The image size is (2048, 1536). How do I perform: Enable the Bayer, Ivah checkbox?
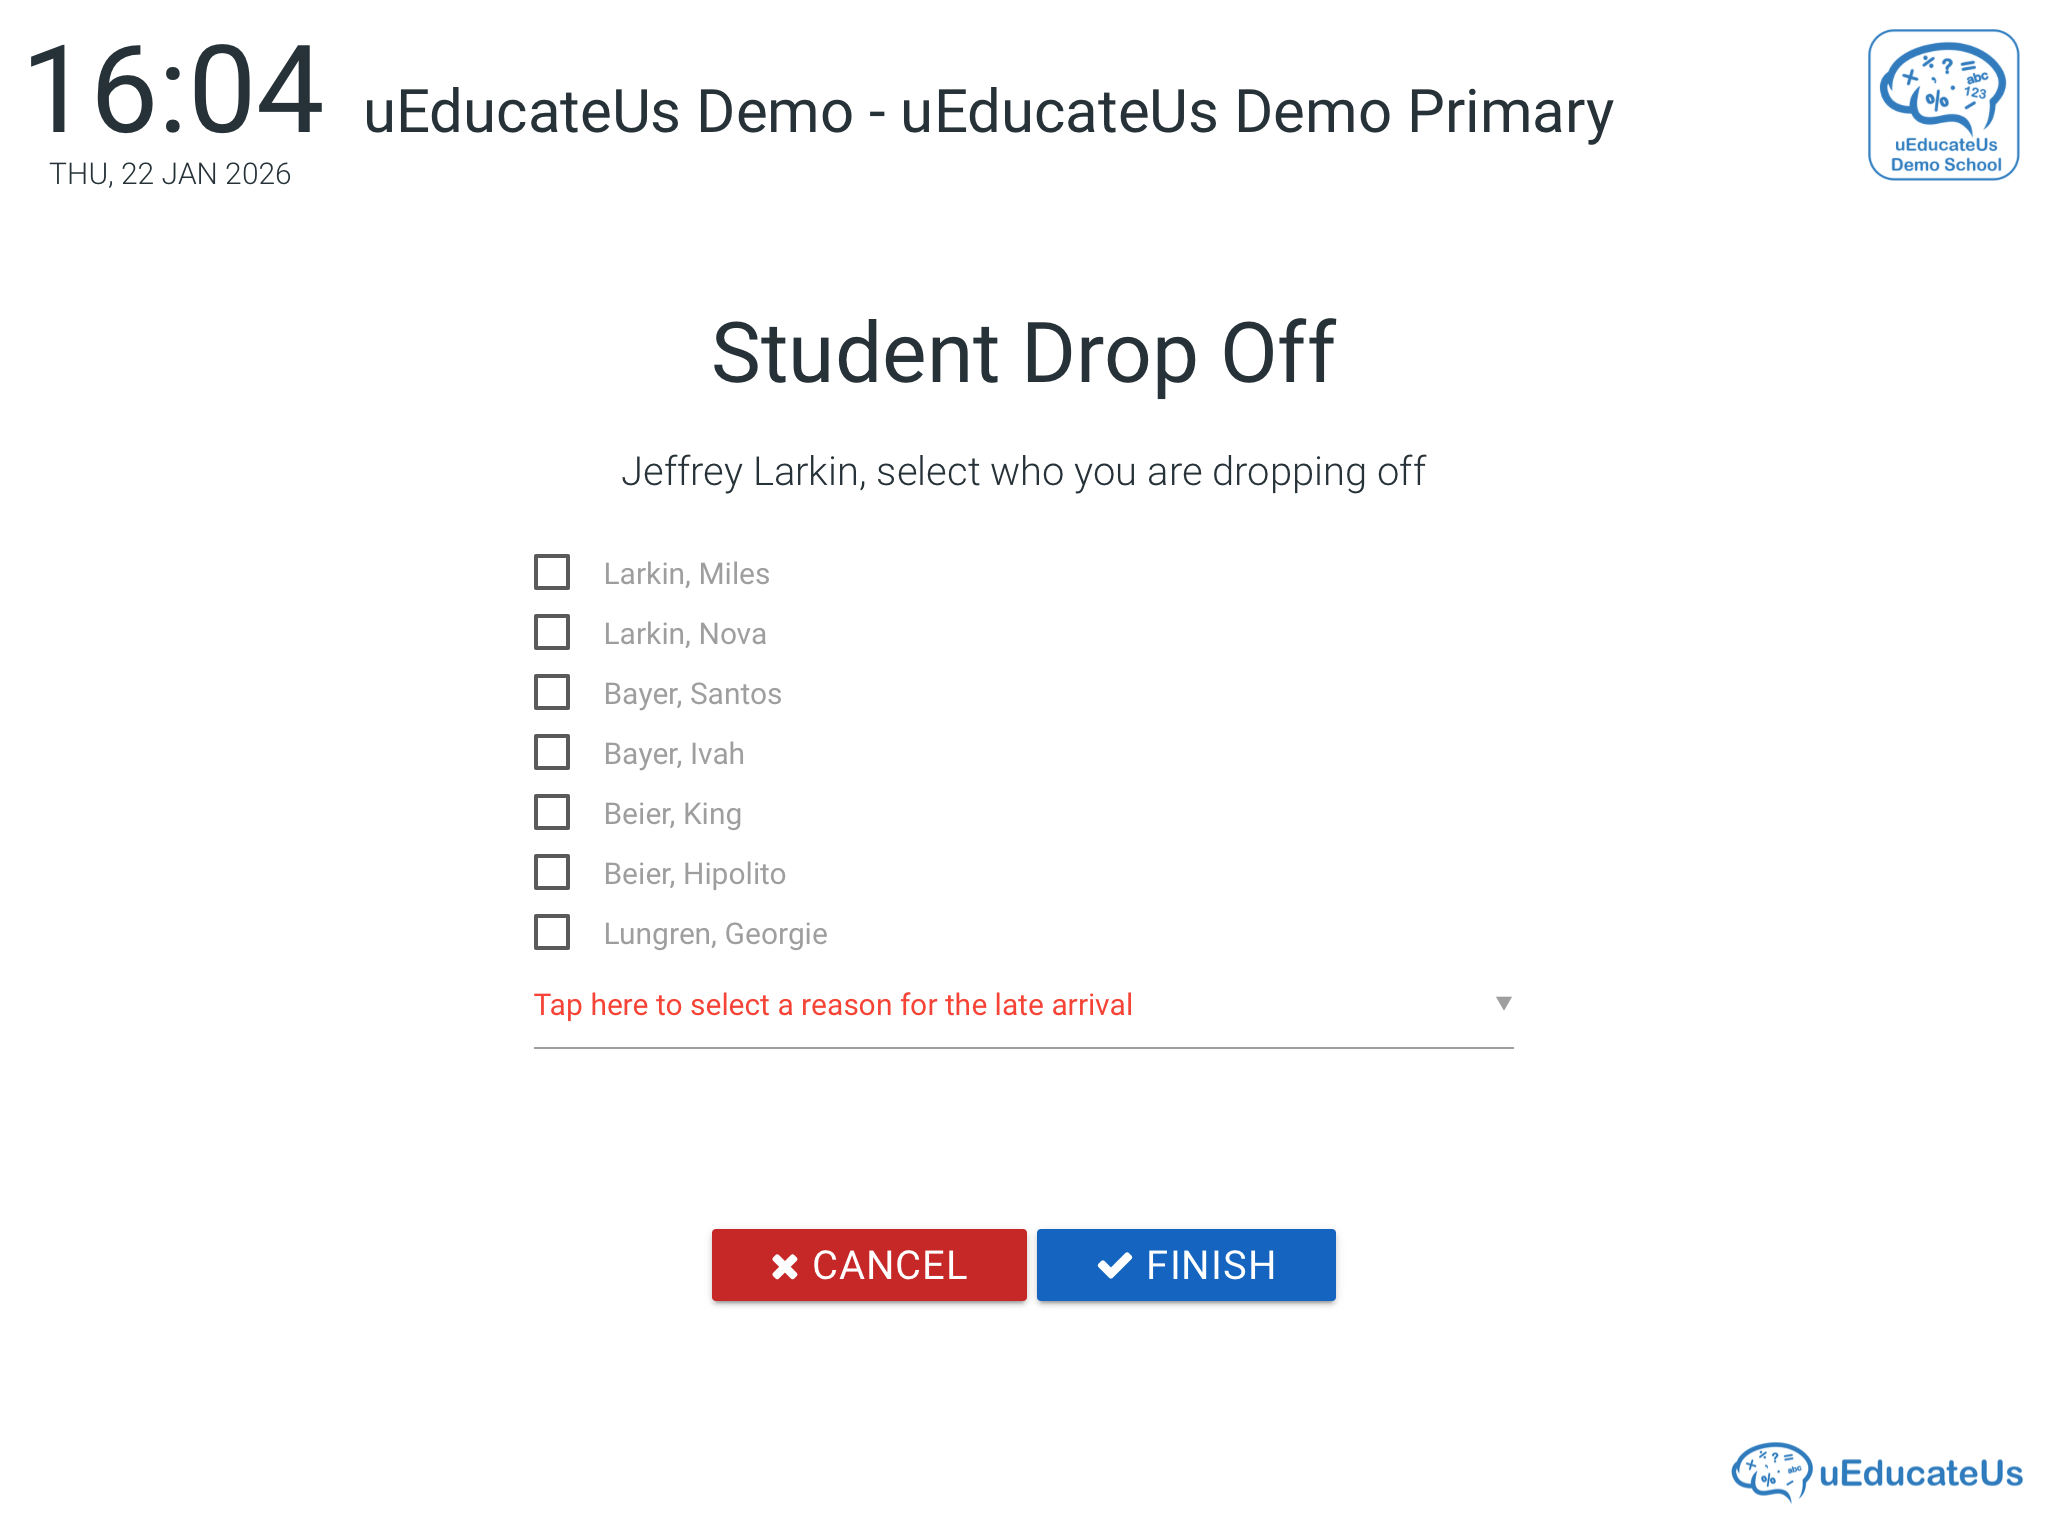[552, 753]
